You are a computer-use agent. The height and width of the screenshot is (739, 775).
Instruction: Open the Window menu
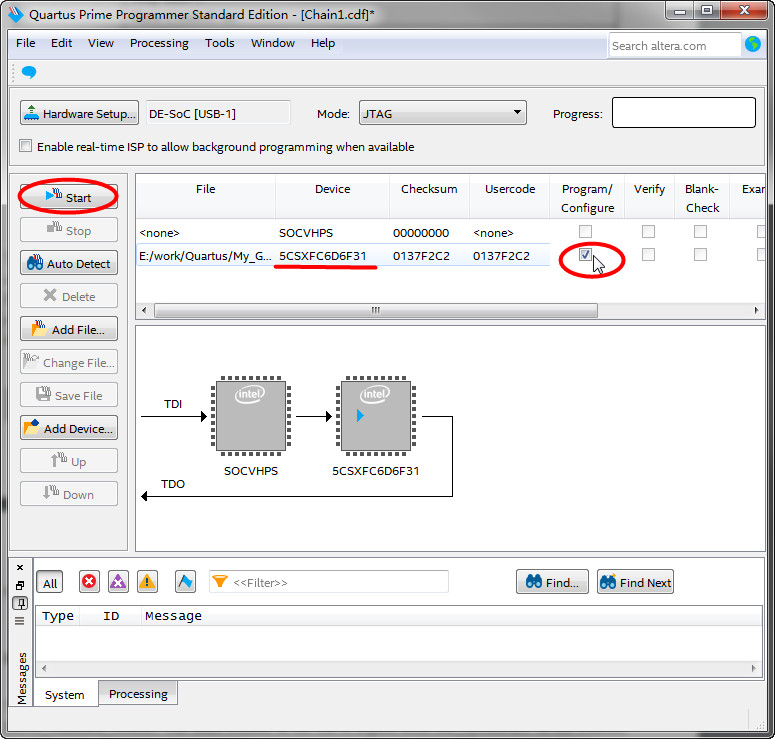pos(273,43)
